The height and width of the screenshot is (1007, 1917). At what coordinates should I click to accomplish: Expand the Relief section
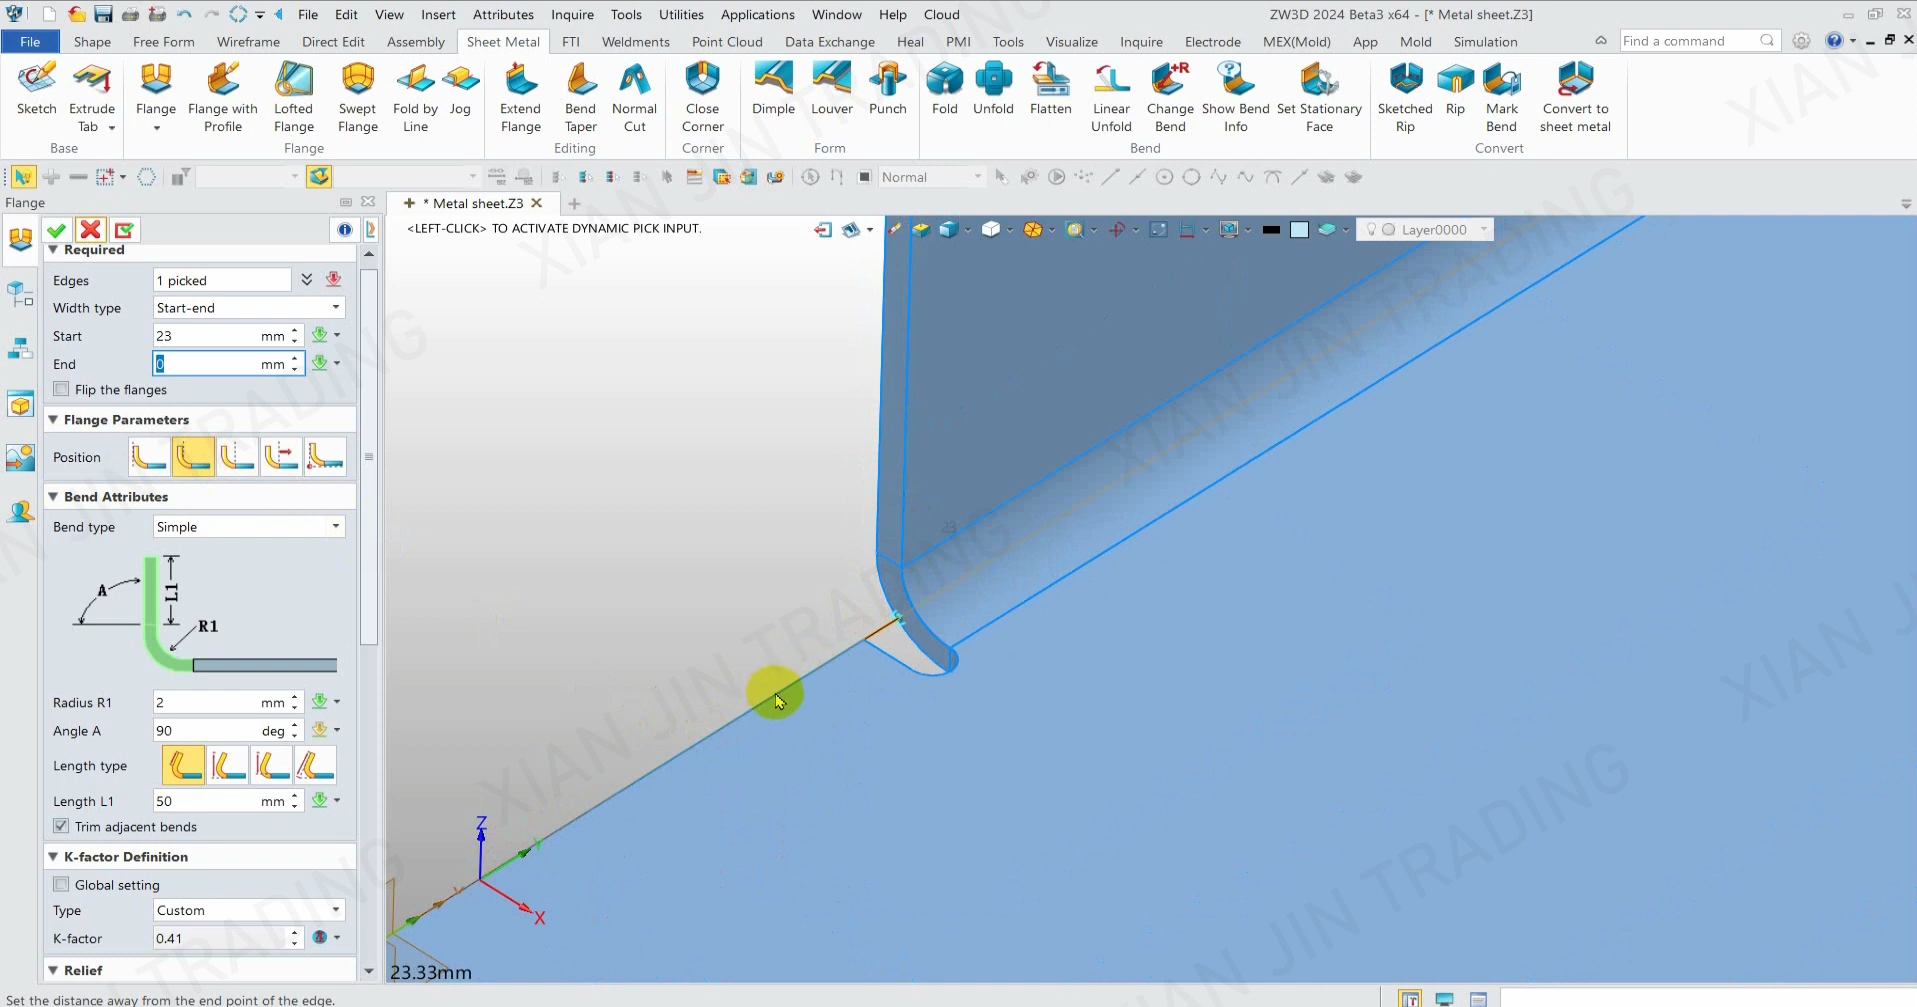(x=83, y=970)
